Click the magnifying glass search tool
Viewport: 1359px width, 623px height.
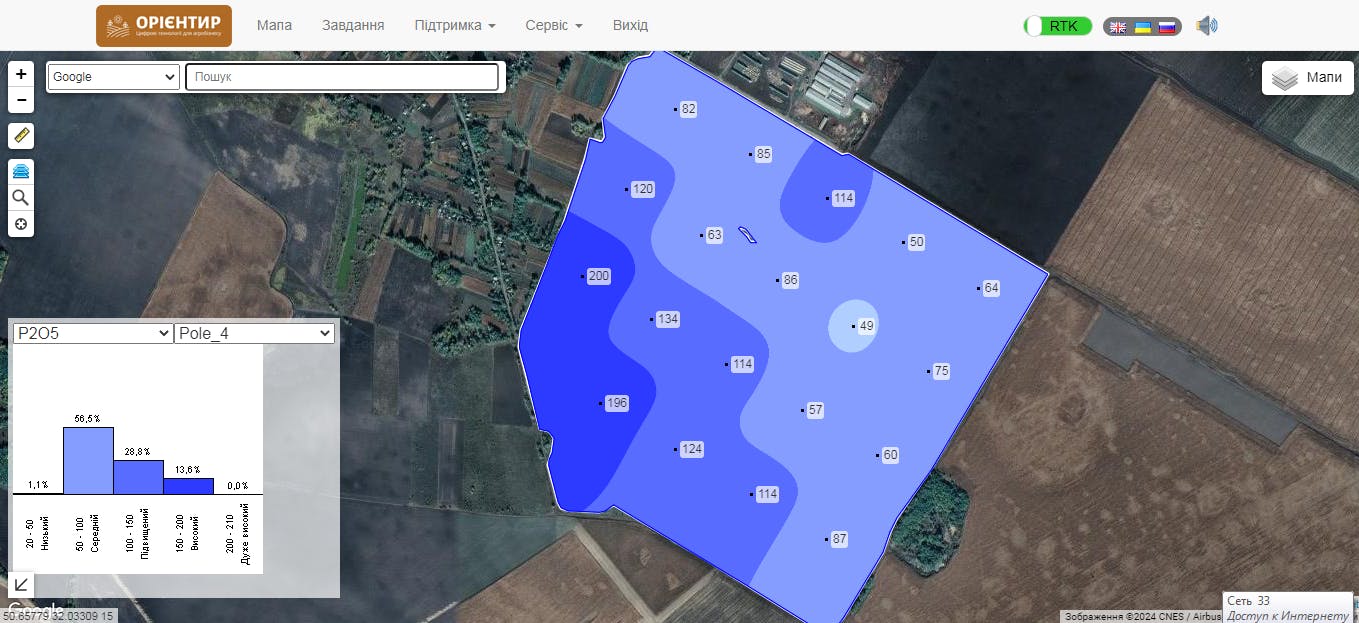tap(21, 198)
